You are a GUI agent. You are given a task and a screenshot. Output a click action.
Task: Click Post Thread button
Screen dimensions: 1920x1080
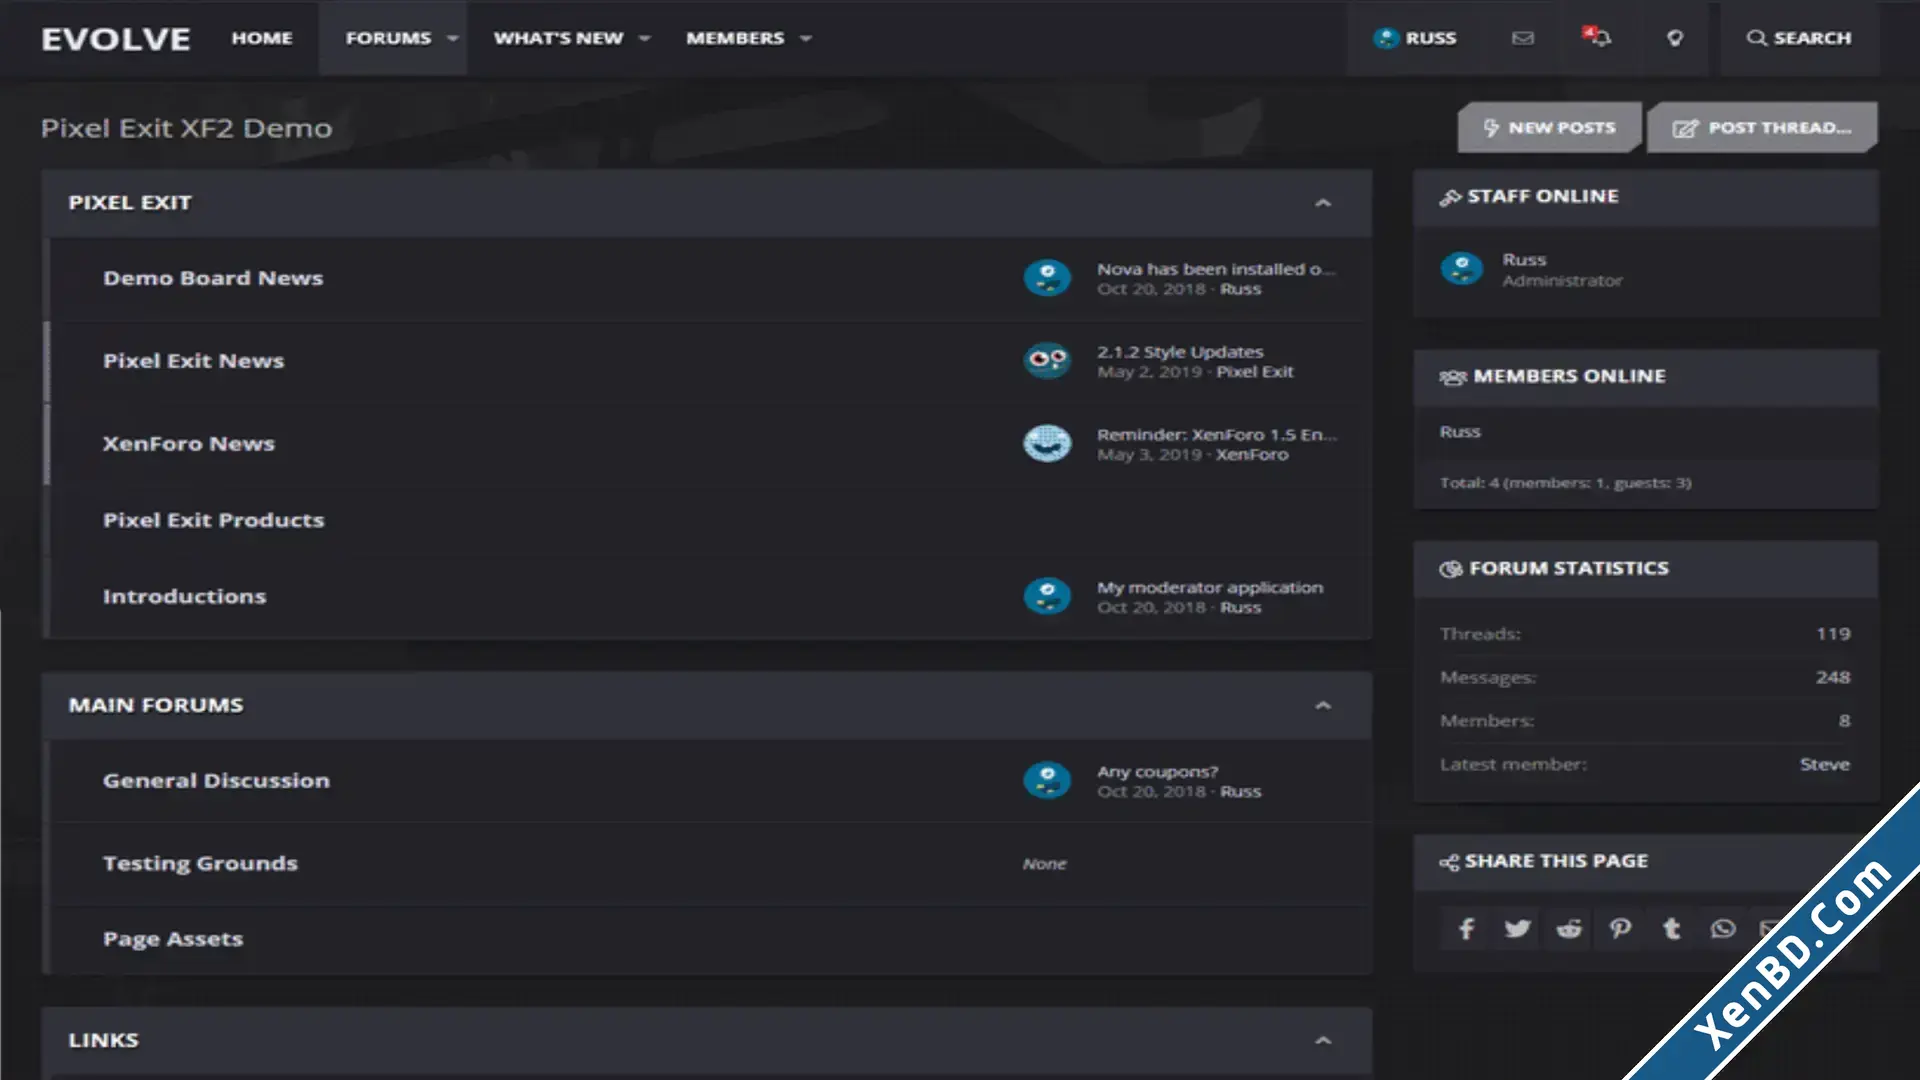pos(1762,128)
